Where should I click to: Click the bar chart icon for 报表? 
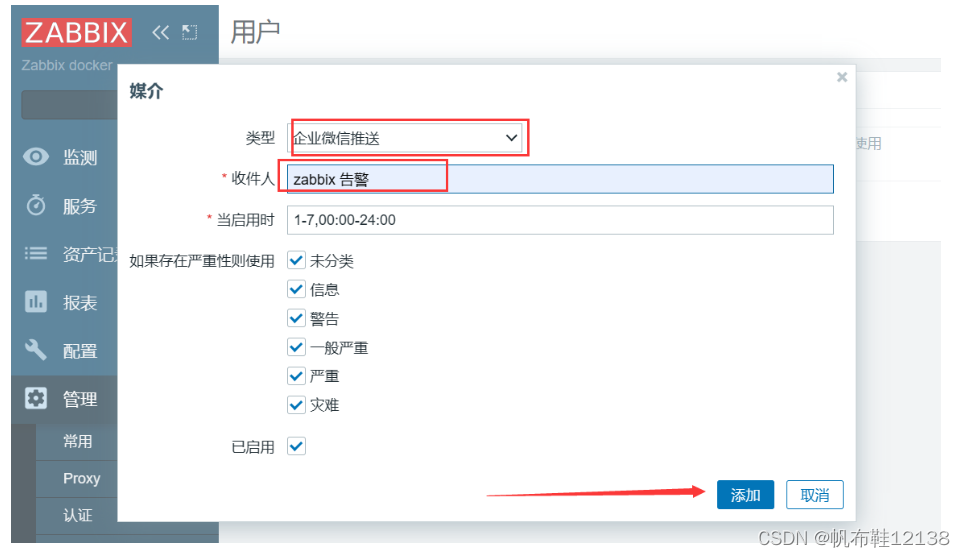coord(36,302)
